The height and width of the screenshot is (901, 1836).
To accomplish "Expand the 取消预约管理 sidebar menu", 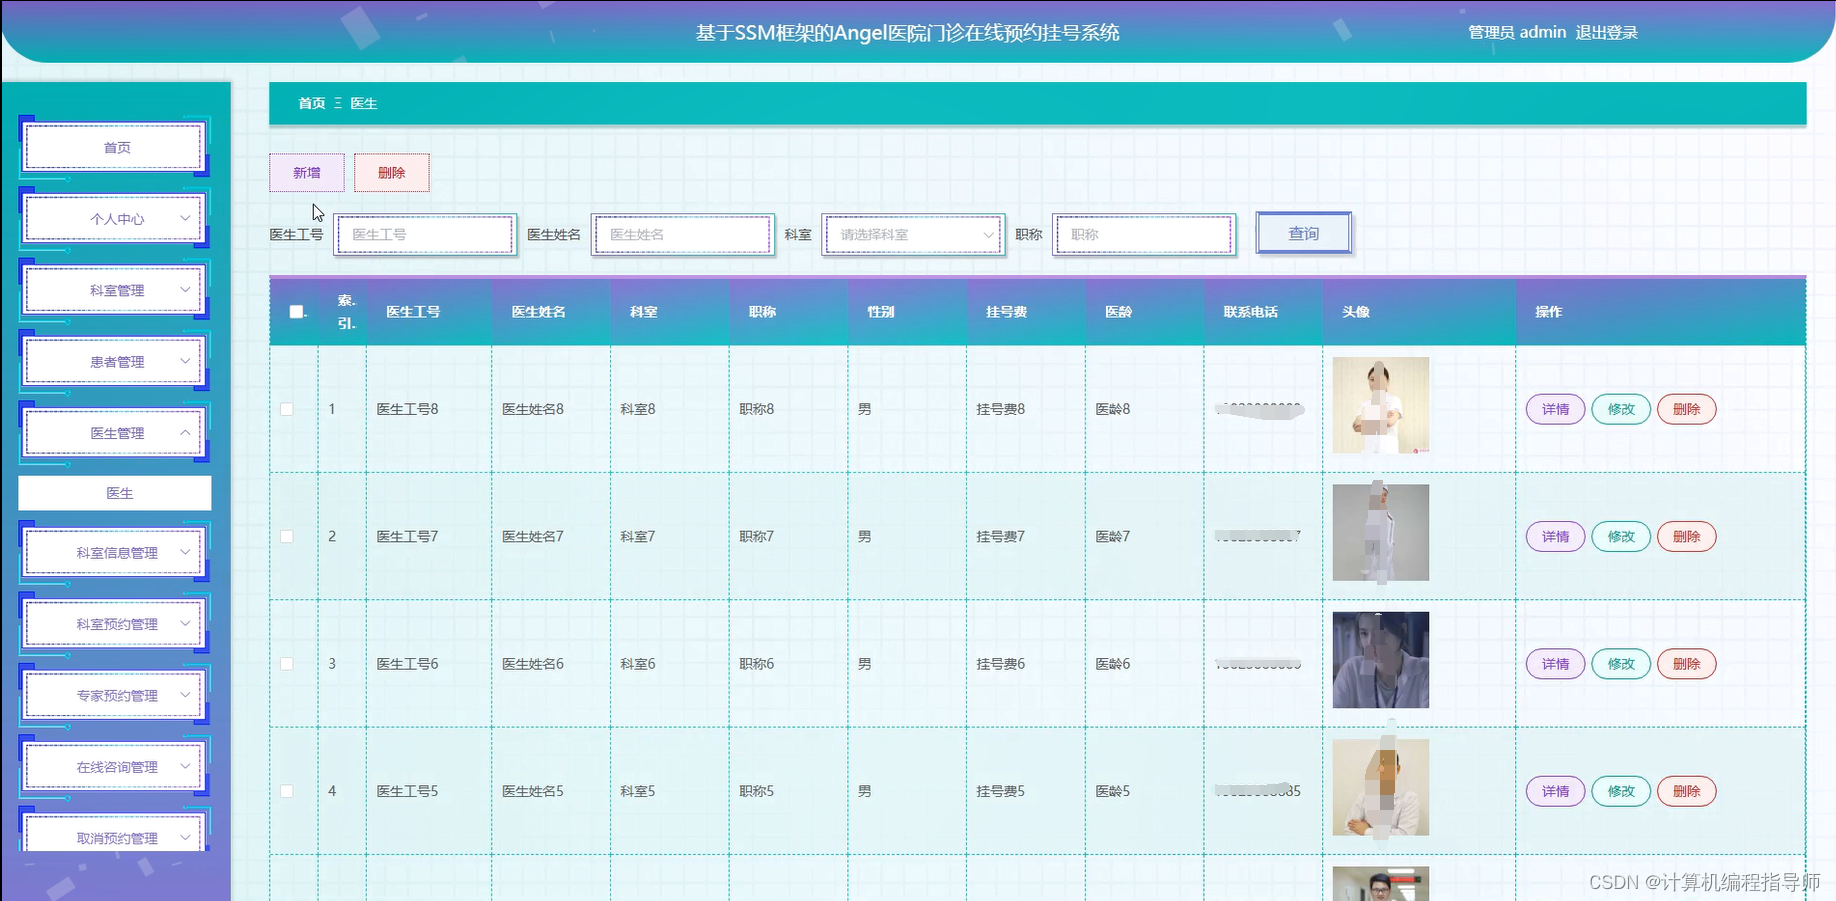I will point(115,834).
